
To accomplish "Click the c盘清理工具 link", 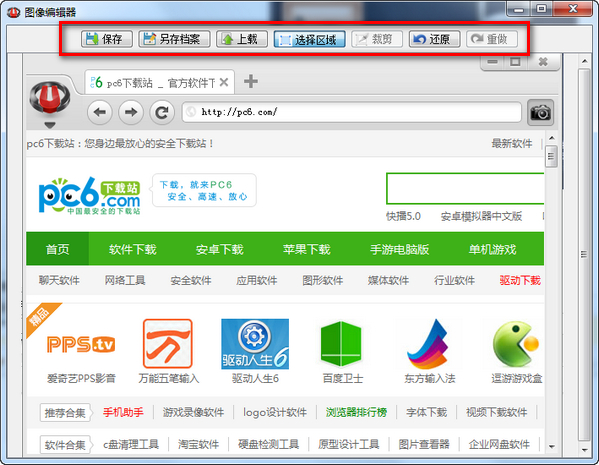I will click(131, 444).
